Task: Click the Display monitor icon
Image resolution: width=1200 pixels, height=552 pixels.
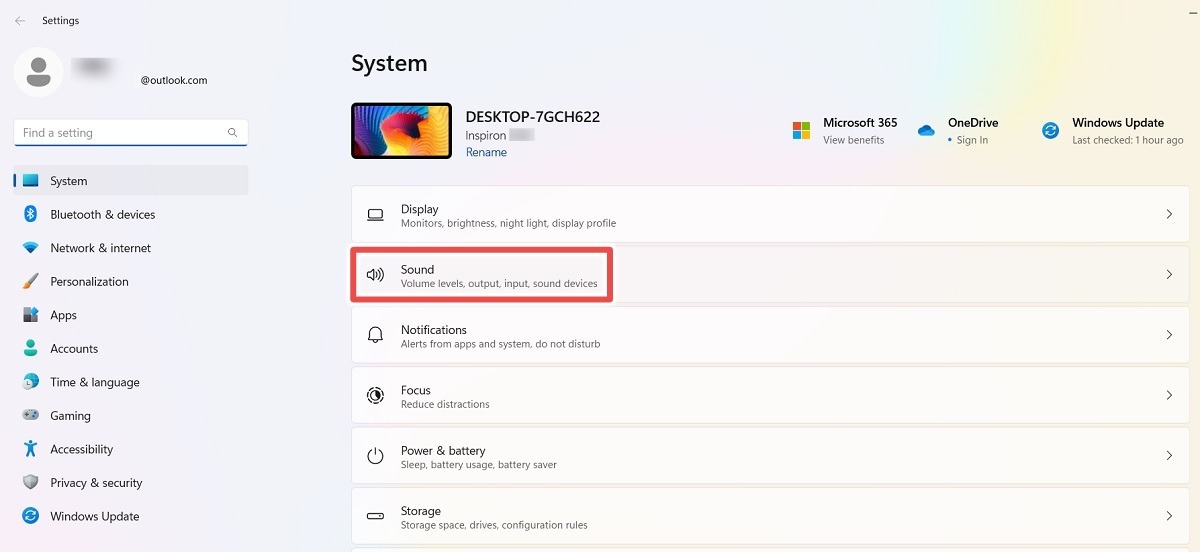Action: 375,214
